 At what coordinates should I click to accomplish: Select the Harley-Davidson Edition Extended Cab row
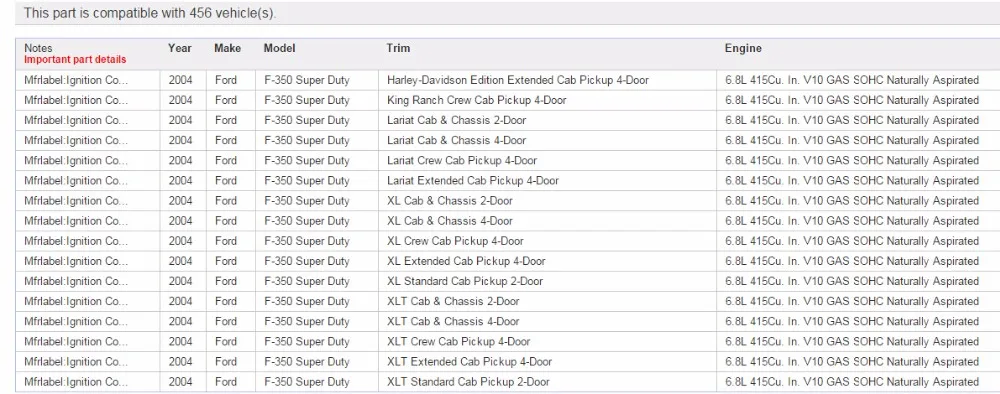coord(508,80)
